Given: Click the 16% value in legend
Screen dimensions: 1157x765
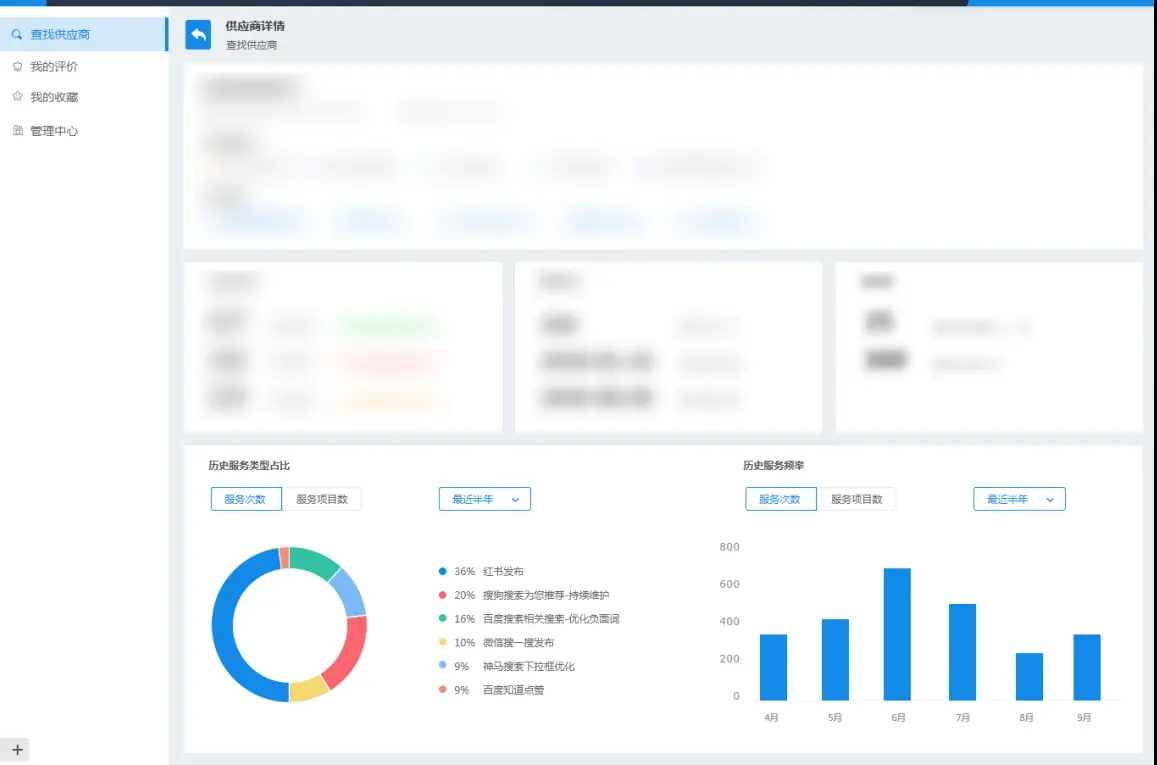Looking at the screenshot, I should tap(465, 619).
